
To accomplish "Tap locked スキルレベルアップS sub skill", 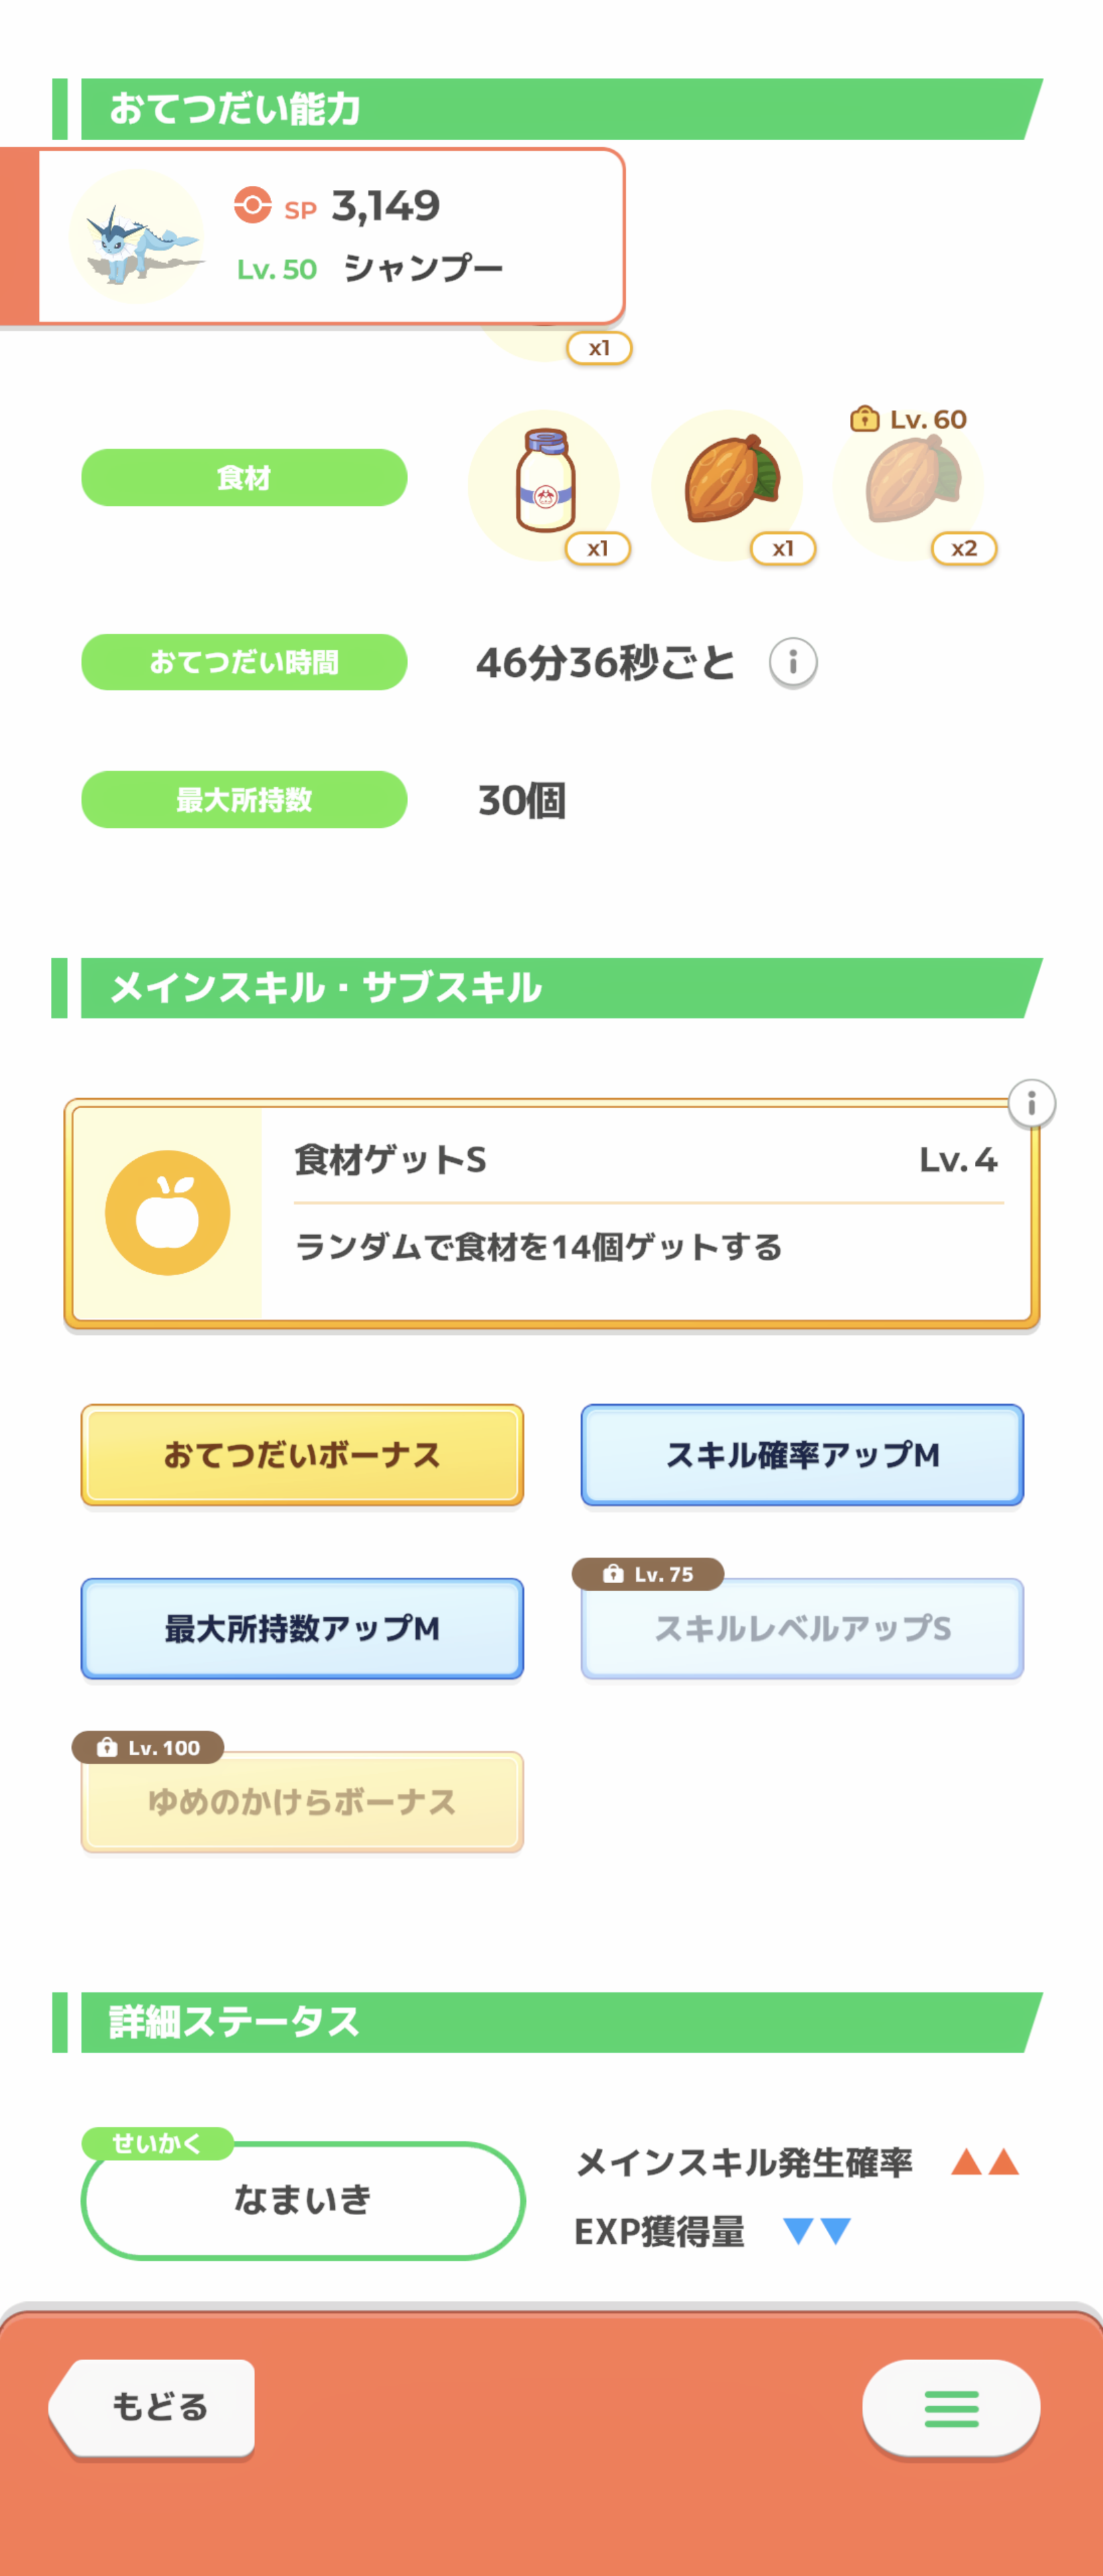I will point(802,1628).
